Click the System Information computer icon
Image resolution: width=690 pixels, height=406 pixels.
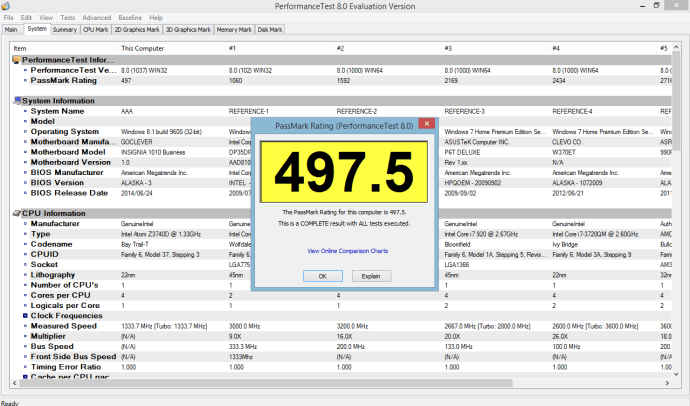pyautogui.click(x=17, y=101)
